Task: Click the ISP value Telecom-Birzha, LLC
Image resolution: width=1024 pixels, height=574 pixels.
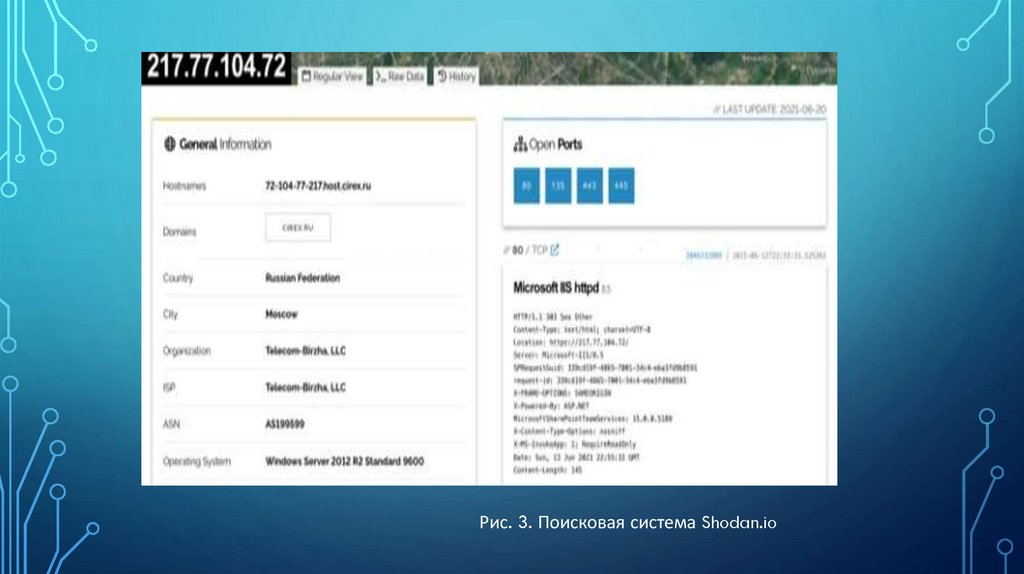Action: (306, 387)
